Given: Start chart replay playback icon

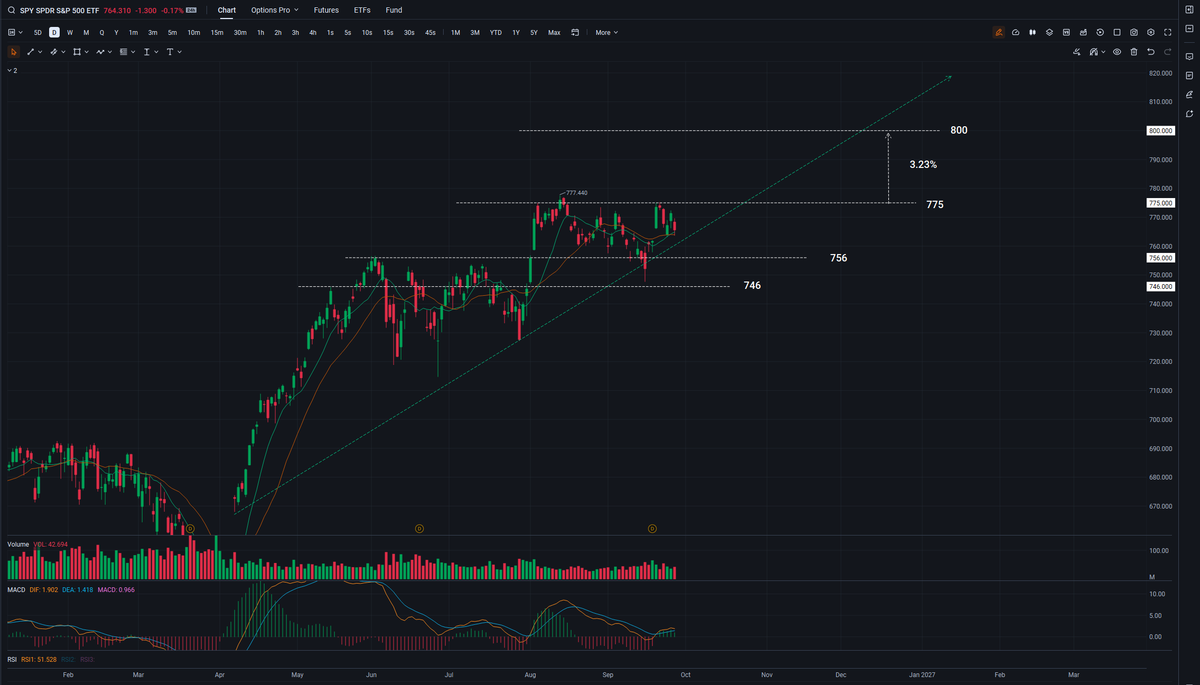Looking at the screenshot, I should click(x=1100, y=32).
